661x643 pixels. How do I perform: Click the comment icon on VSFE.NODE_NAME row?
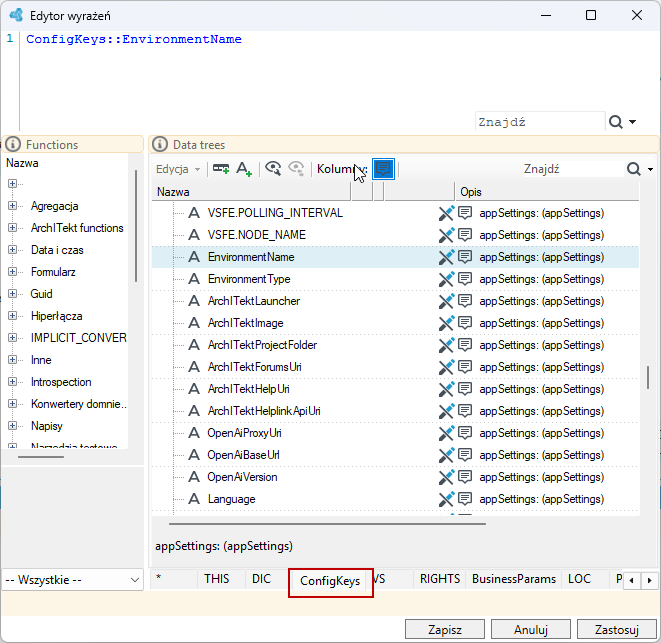click(x=465, y=234)
